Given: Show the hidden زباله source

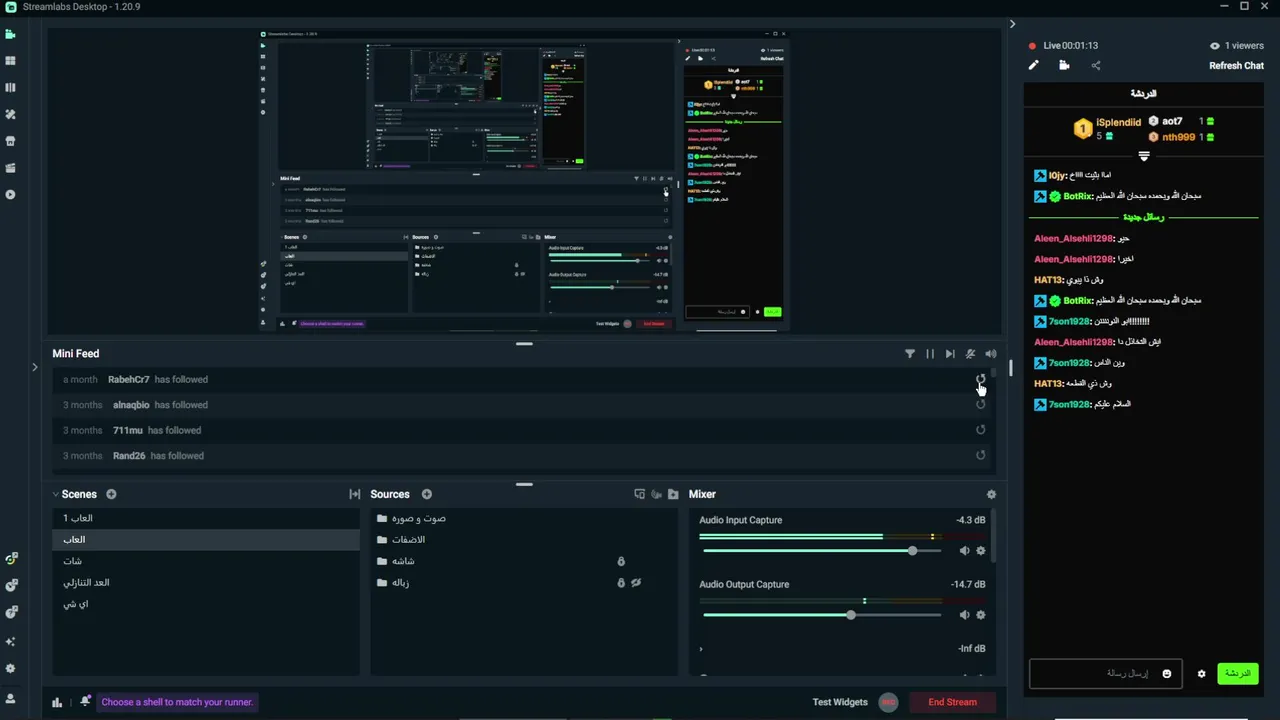Looking at the screenshot, I should pyautogui.click(x=636, y=583).
